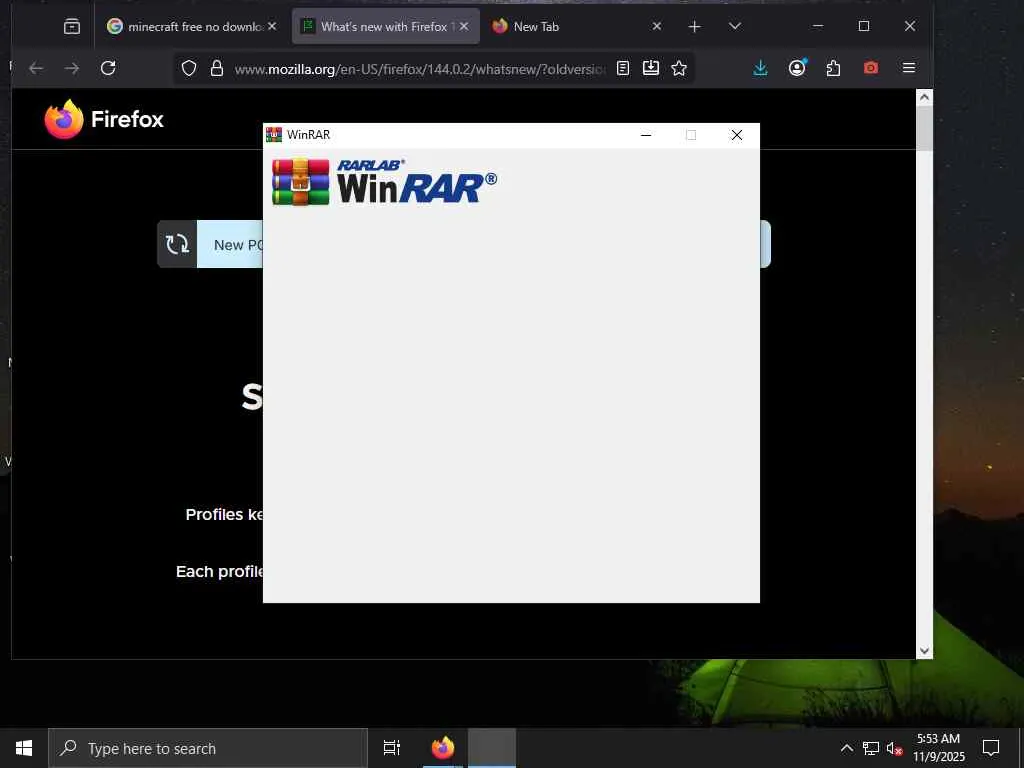Open the Extensions puzzle-piece menu

[x=833, y=68]
